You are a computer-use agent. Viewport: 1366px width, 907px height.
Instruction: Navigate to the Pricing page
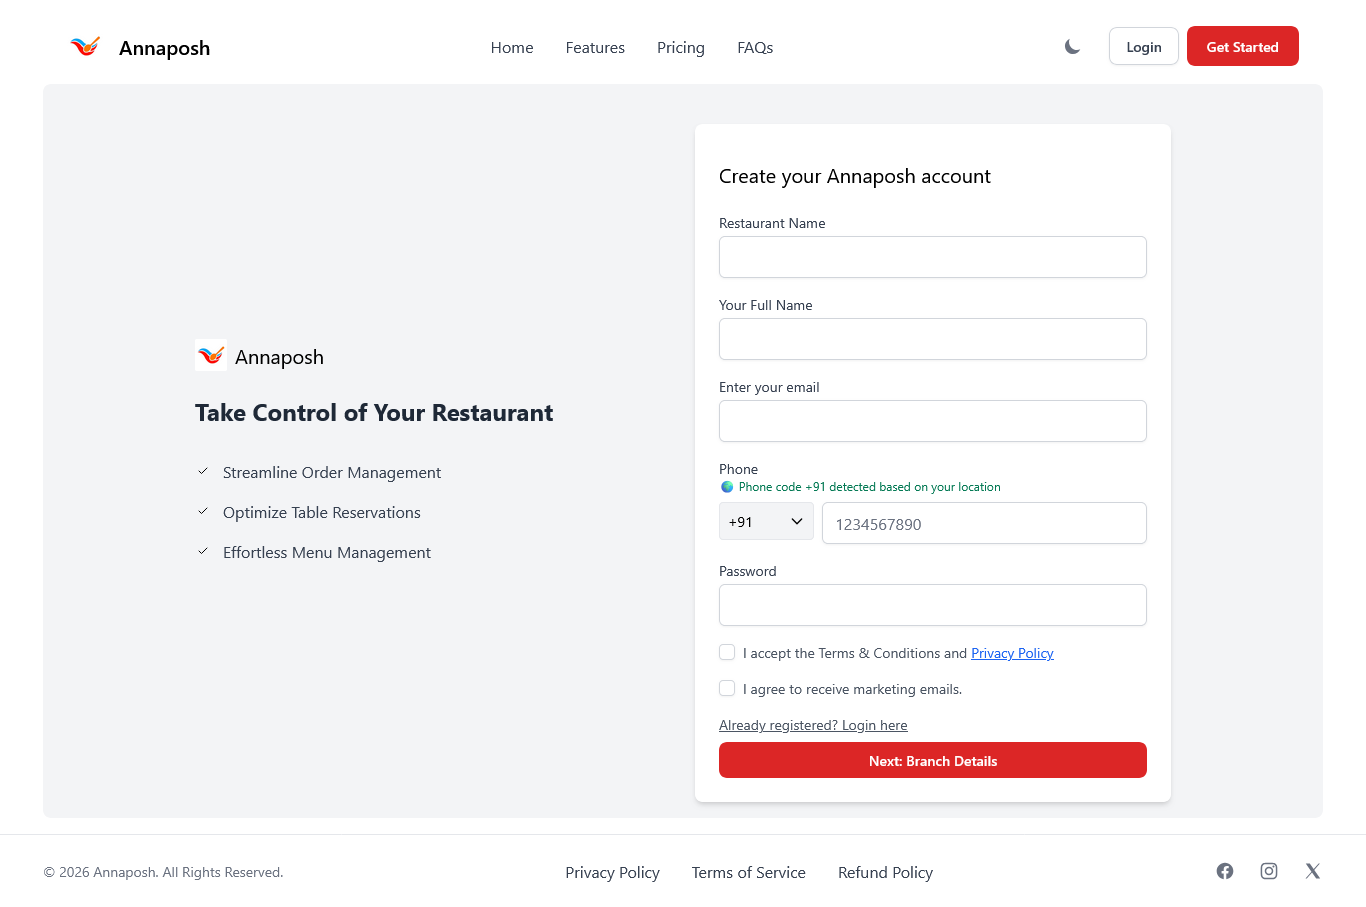pos(681,47)
